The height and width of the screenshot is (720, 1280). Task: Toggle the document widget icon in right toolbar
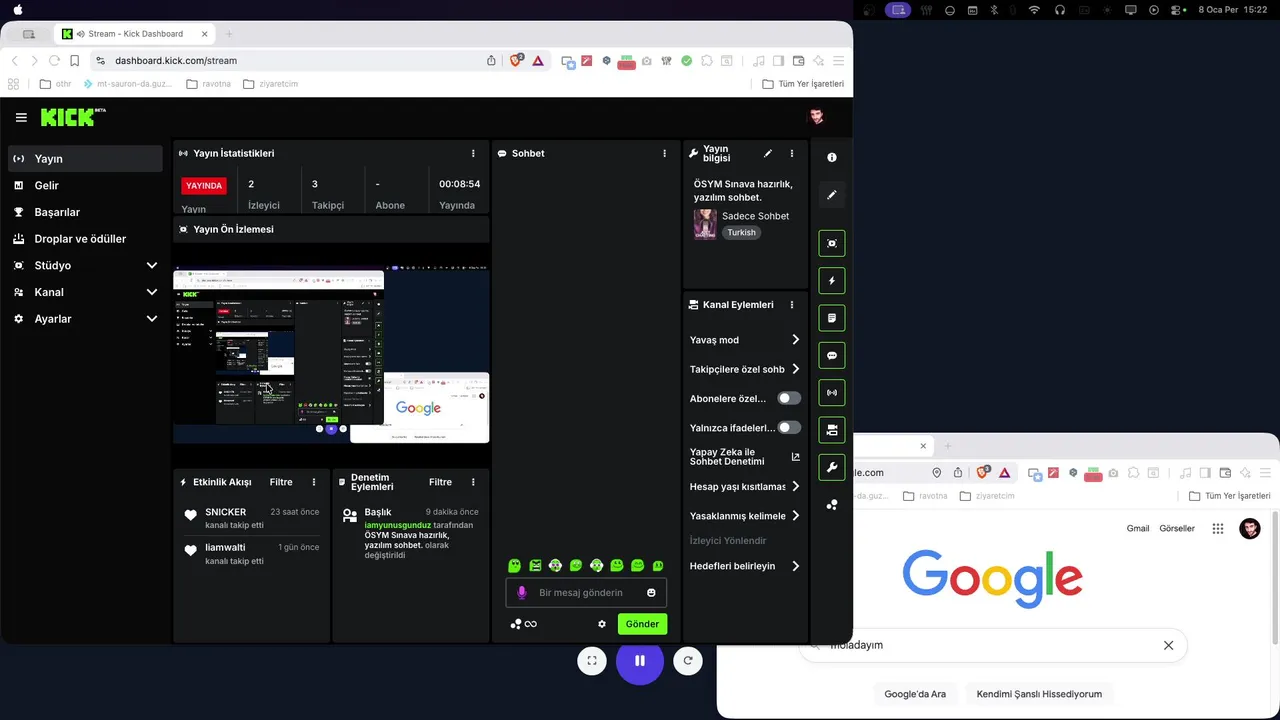(x=832, y=318)
